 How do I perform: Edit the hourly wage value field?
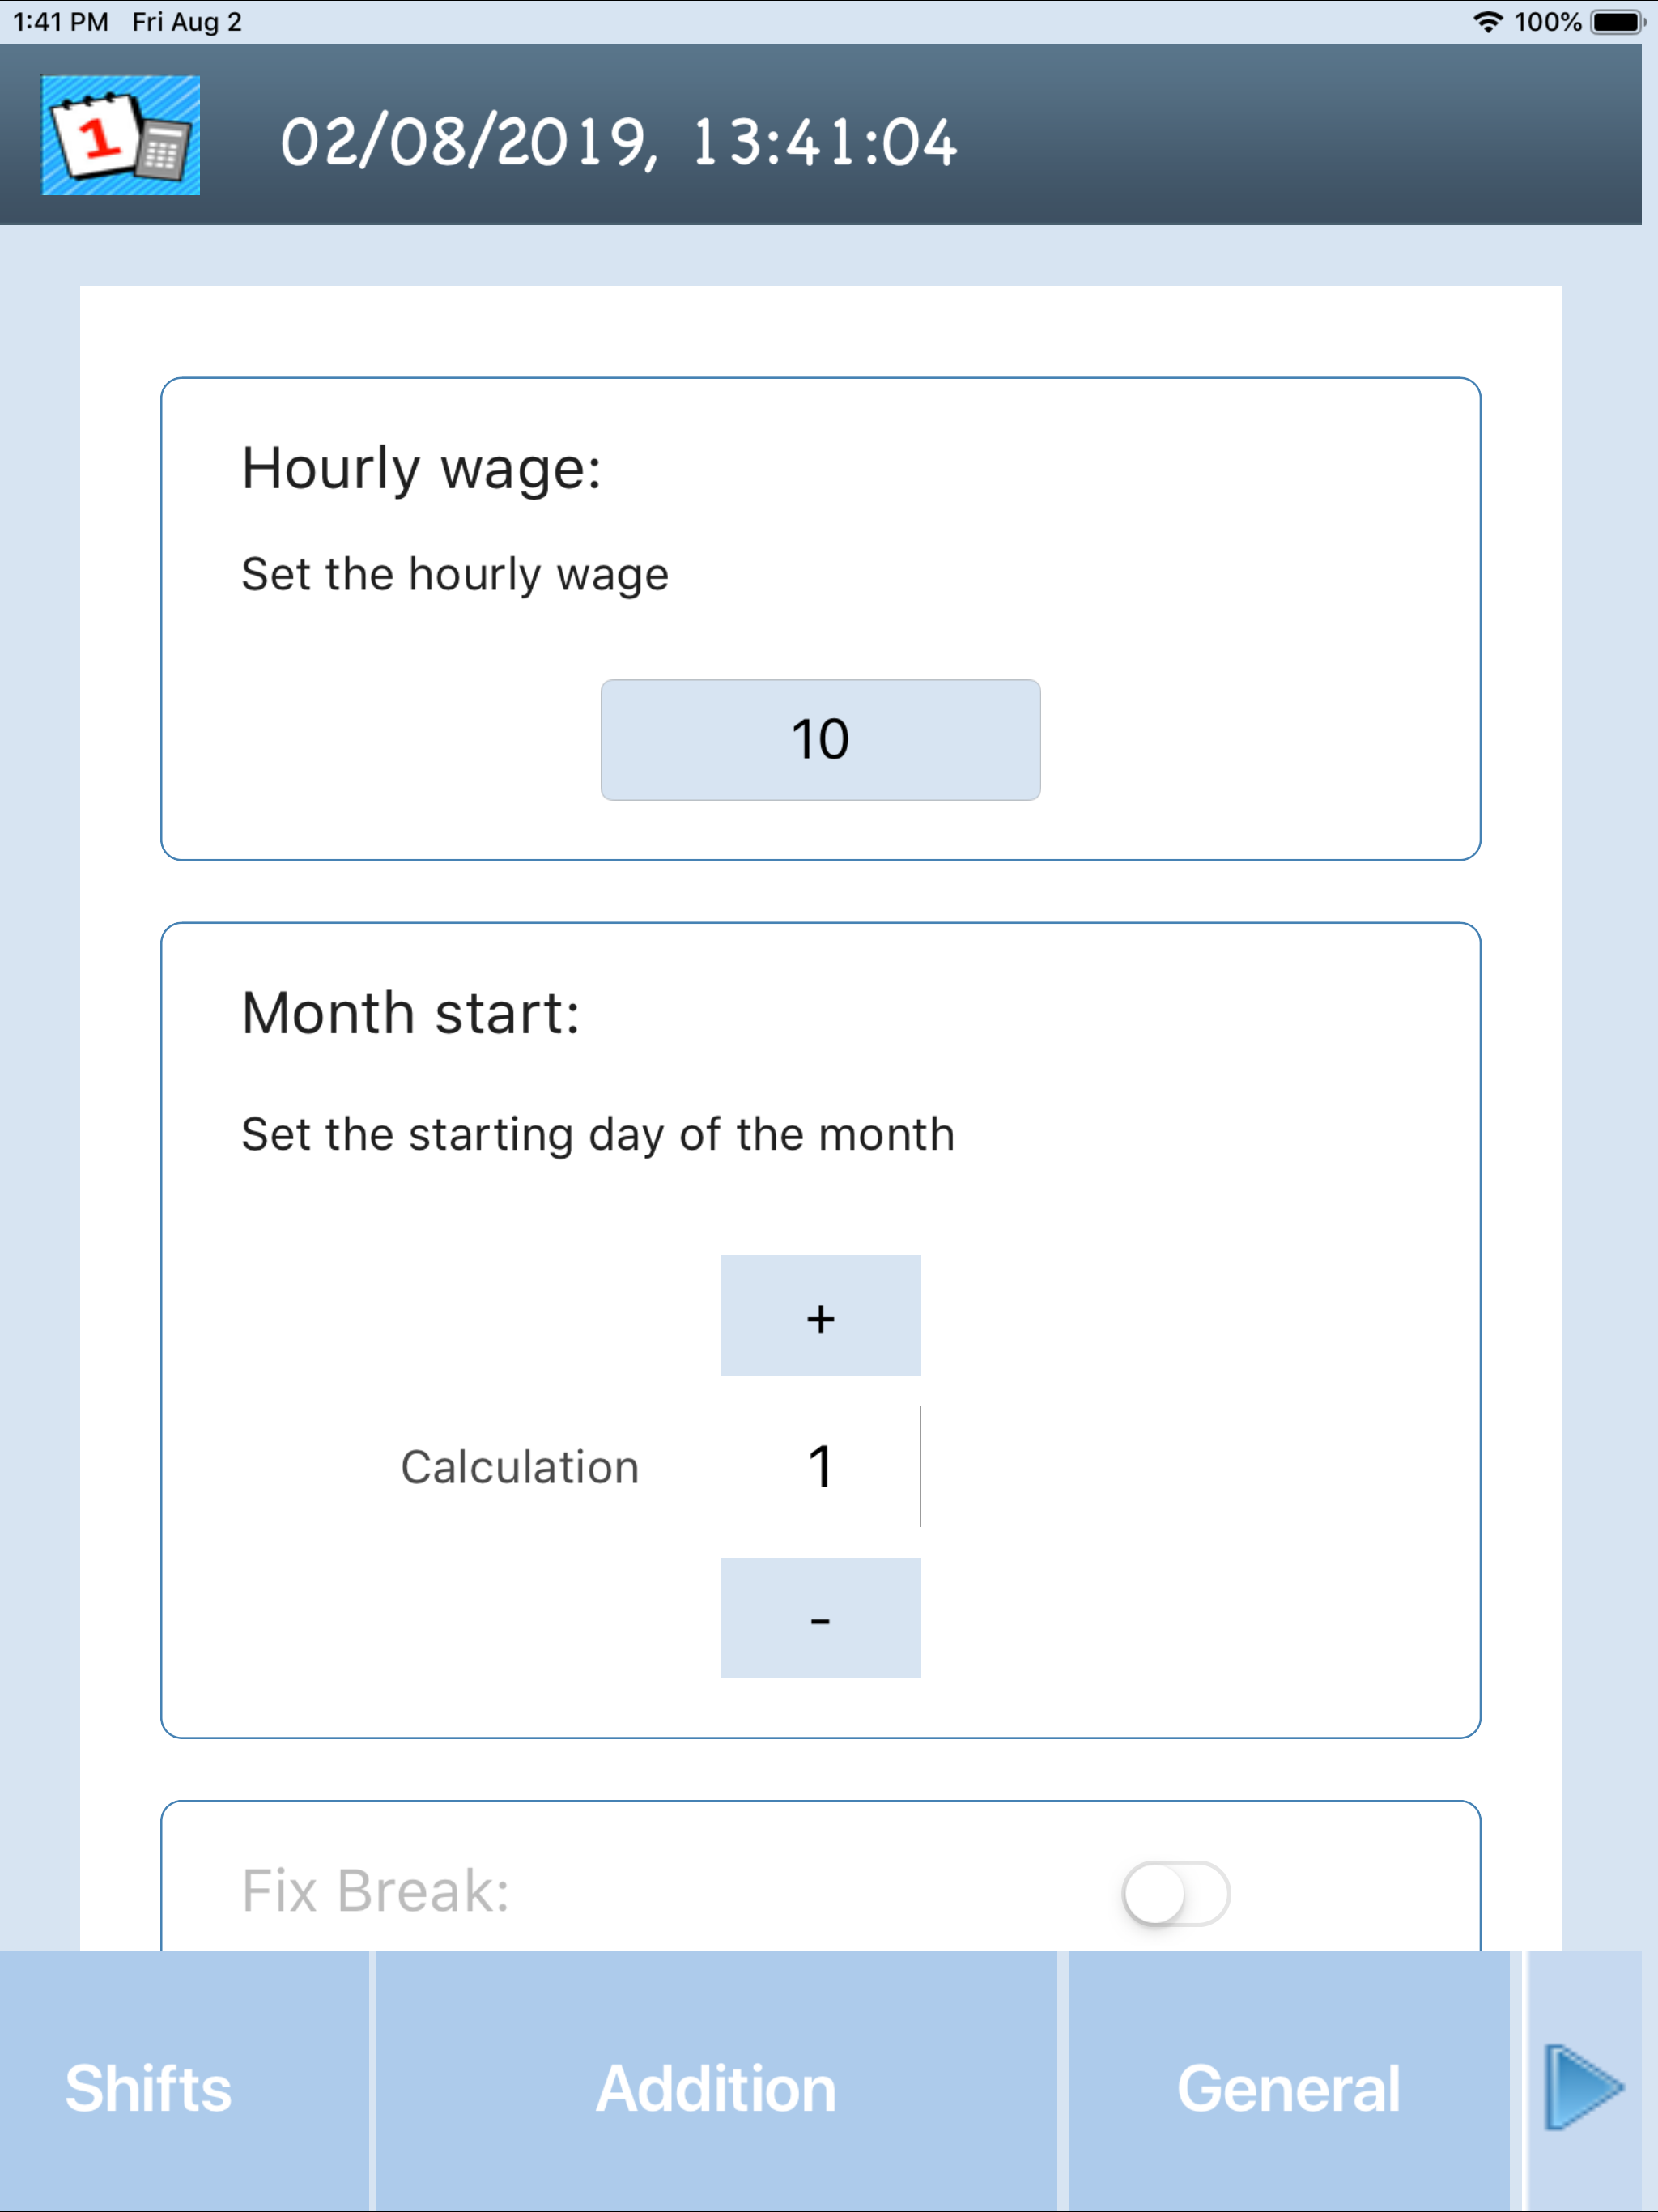(x=820, y=740)
